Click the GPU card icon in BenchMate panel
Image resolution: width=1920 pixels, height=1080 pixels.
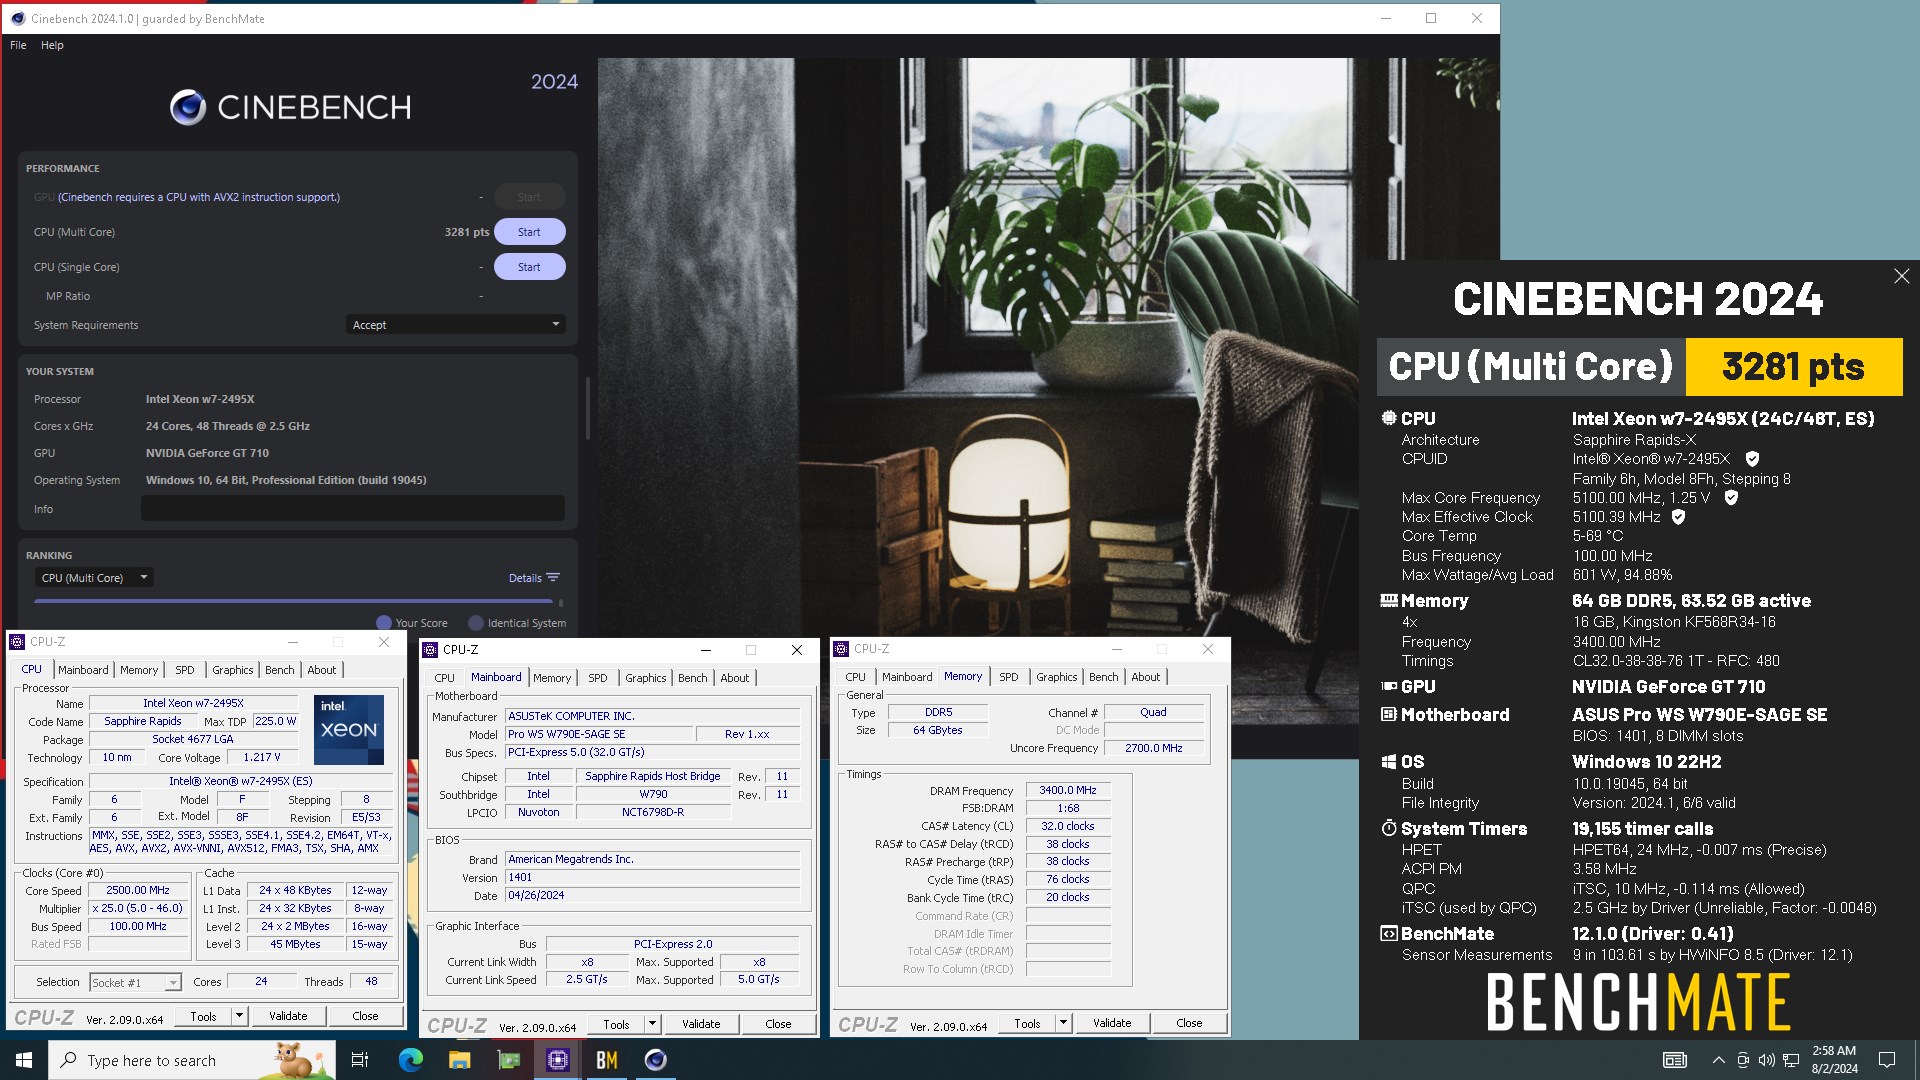click(x=1388, y=687)
